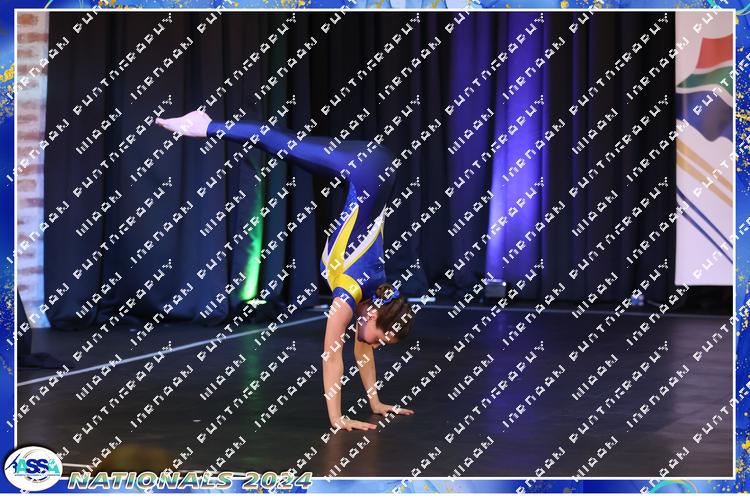Screen dimensions: 750x500
Task: Click the ASSA logo badge
Action: point(33,469)
